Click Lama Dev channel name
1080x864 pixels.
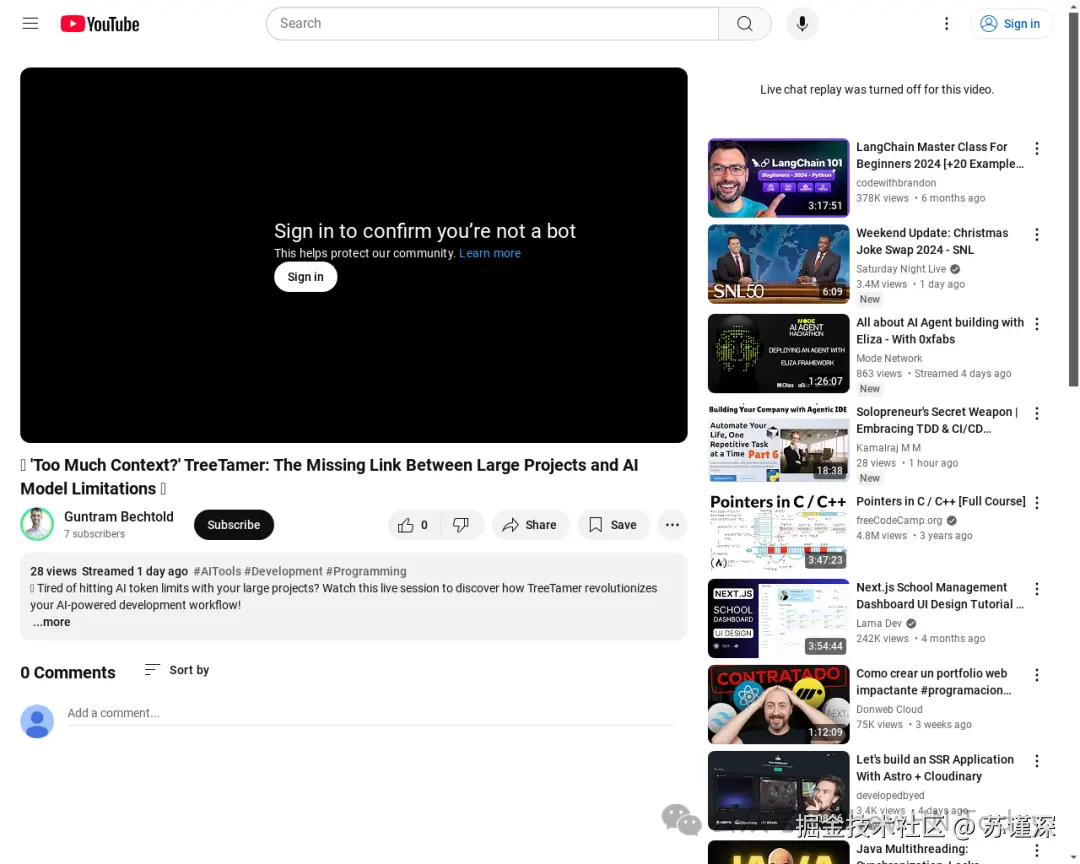[x=879, y=623]
